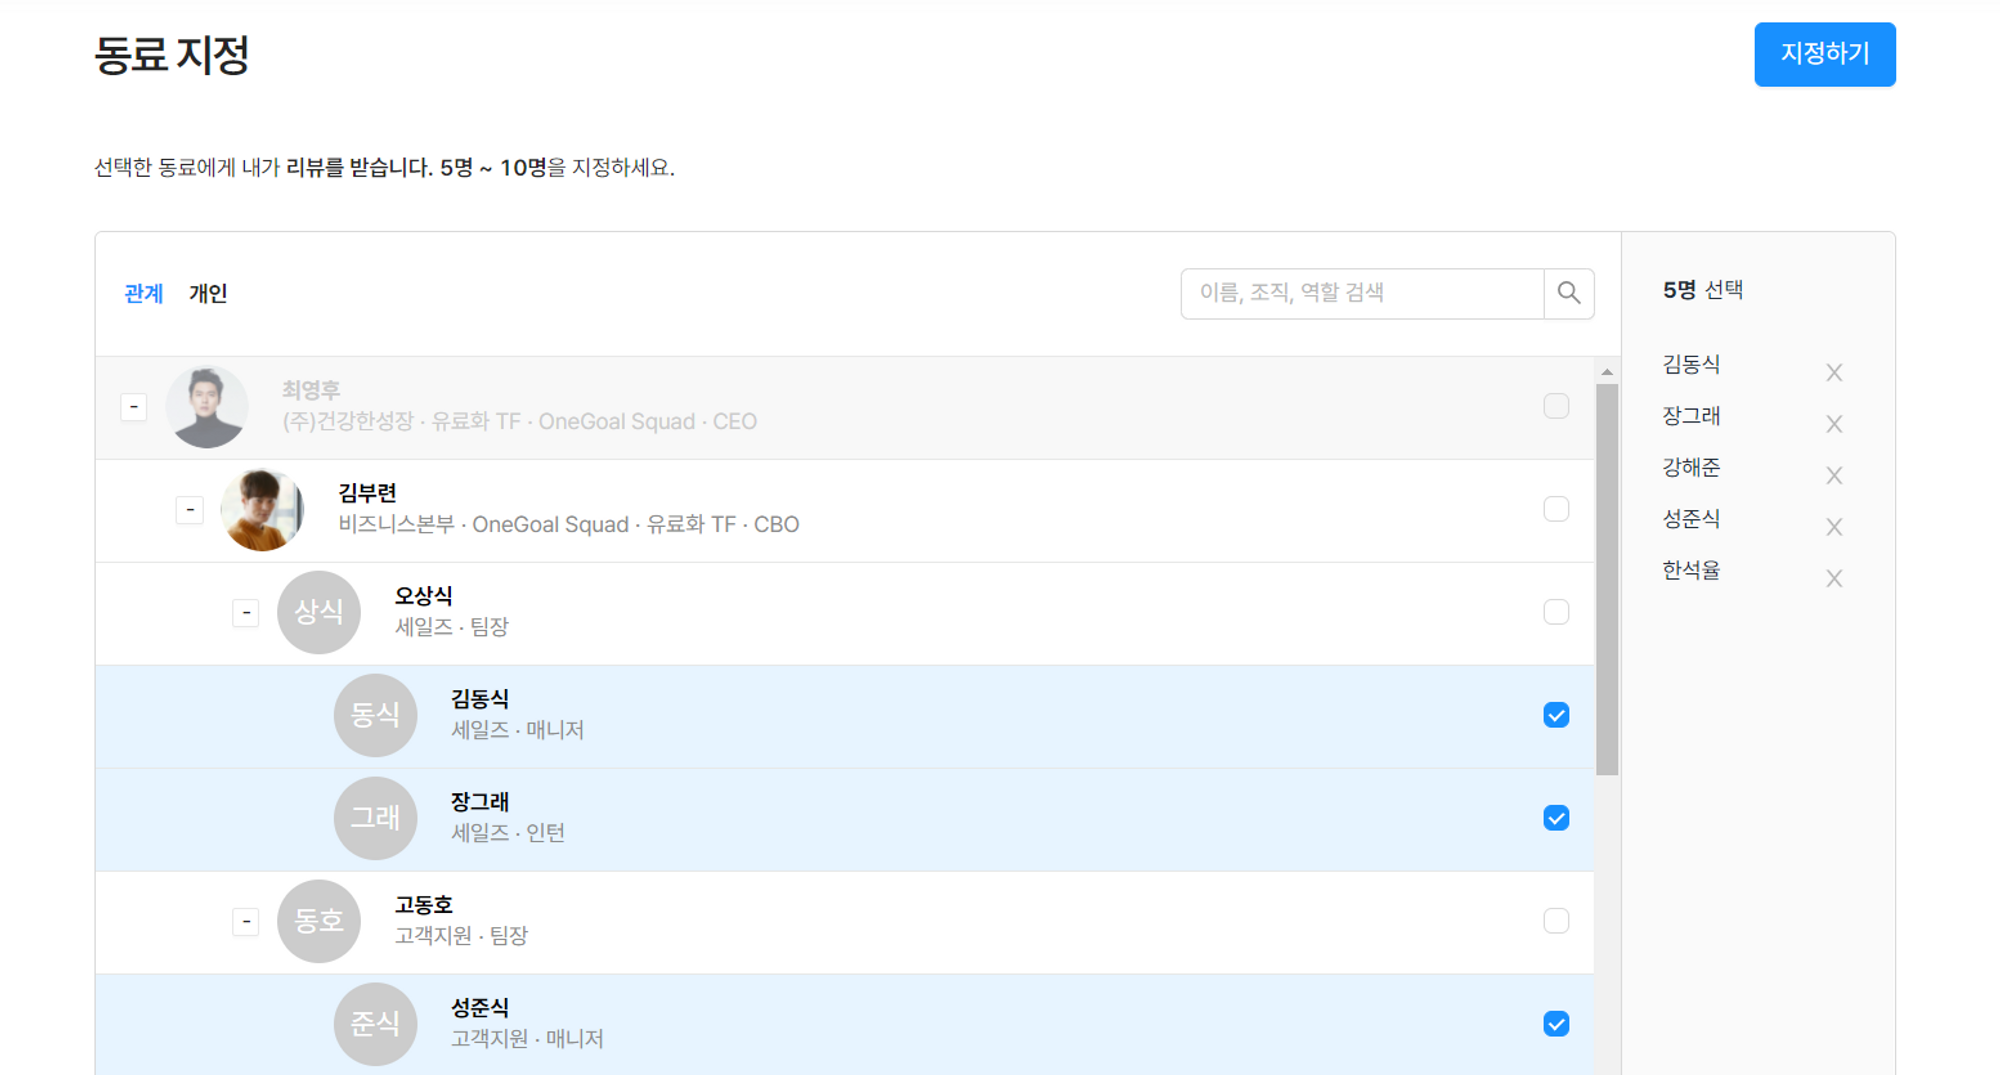Click 성준식 name in the tree
Viewport: 2000px width, 1075px height.
pos(480,1008)
